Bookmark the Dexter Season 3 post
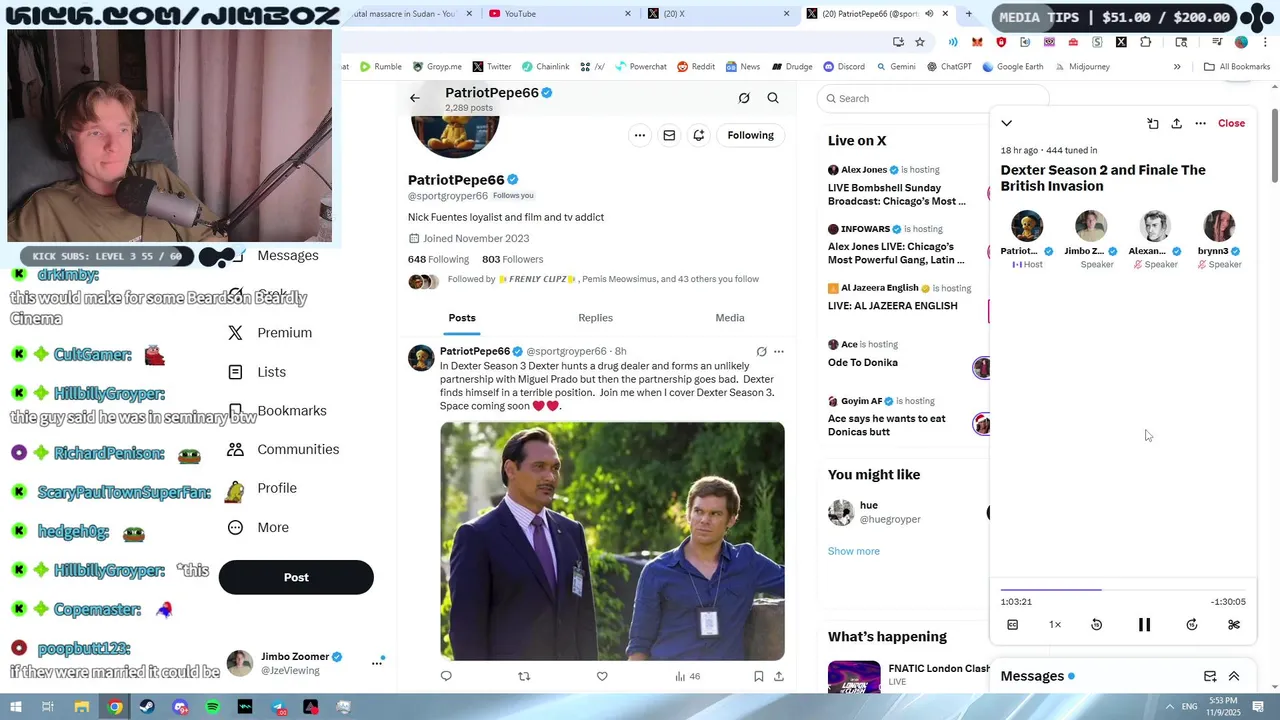The height and width of the screenshot is (720, 1280). tap(759, 676)
